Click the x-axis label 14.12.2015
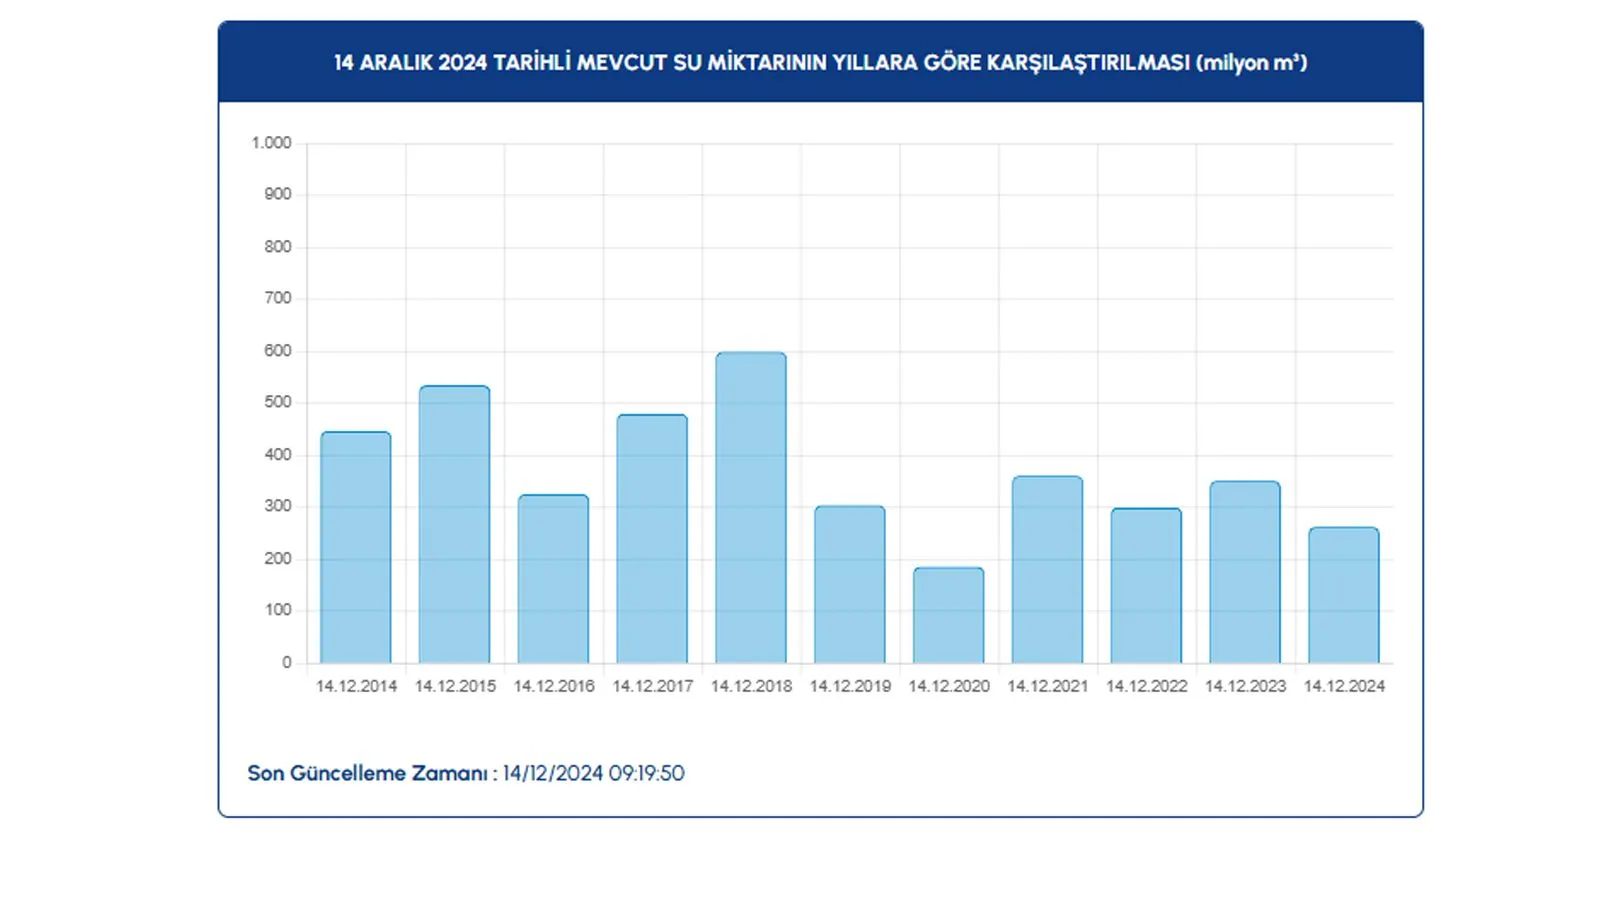 [455, 686]
